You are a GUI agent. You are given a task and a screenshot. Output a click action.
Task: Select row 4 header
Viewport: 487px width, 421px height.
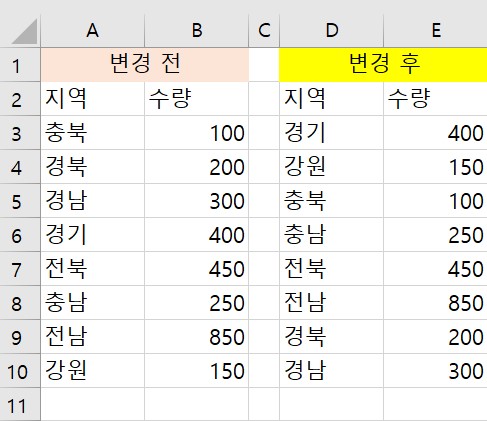click(20, 167)
